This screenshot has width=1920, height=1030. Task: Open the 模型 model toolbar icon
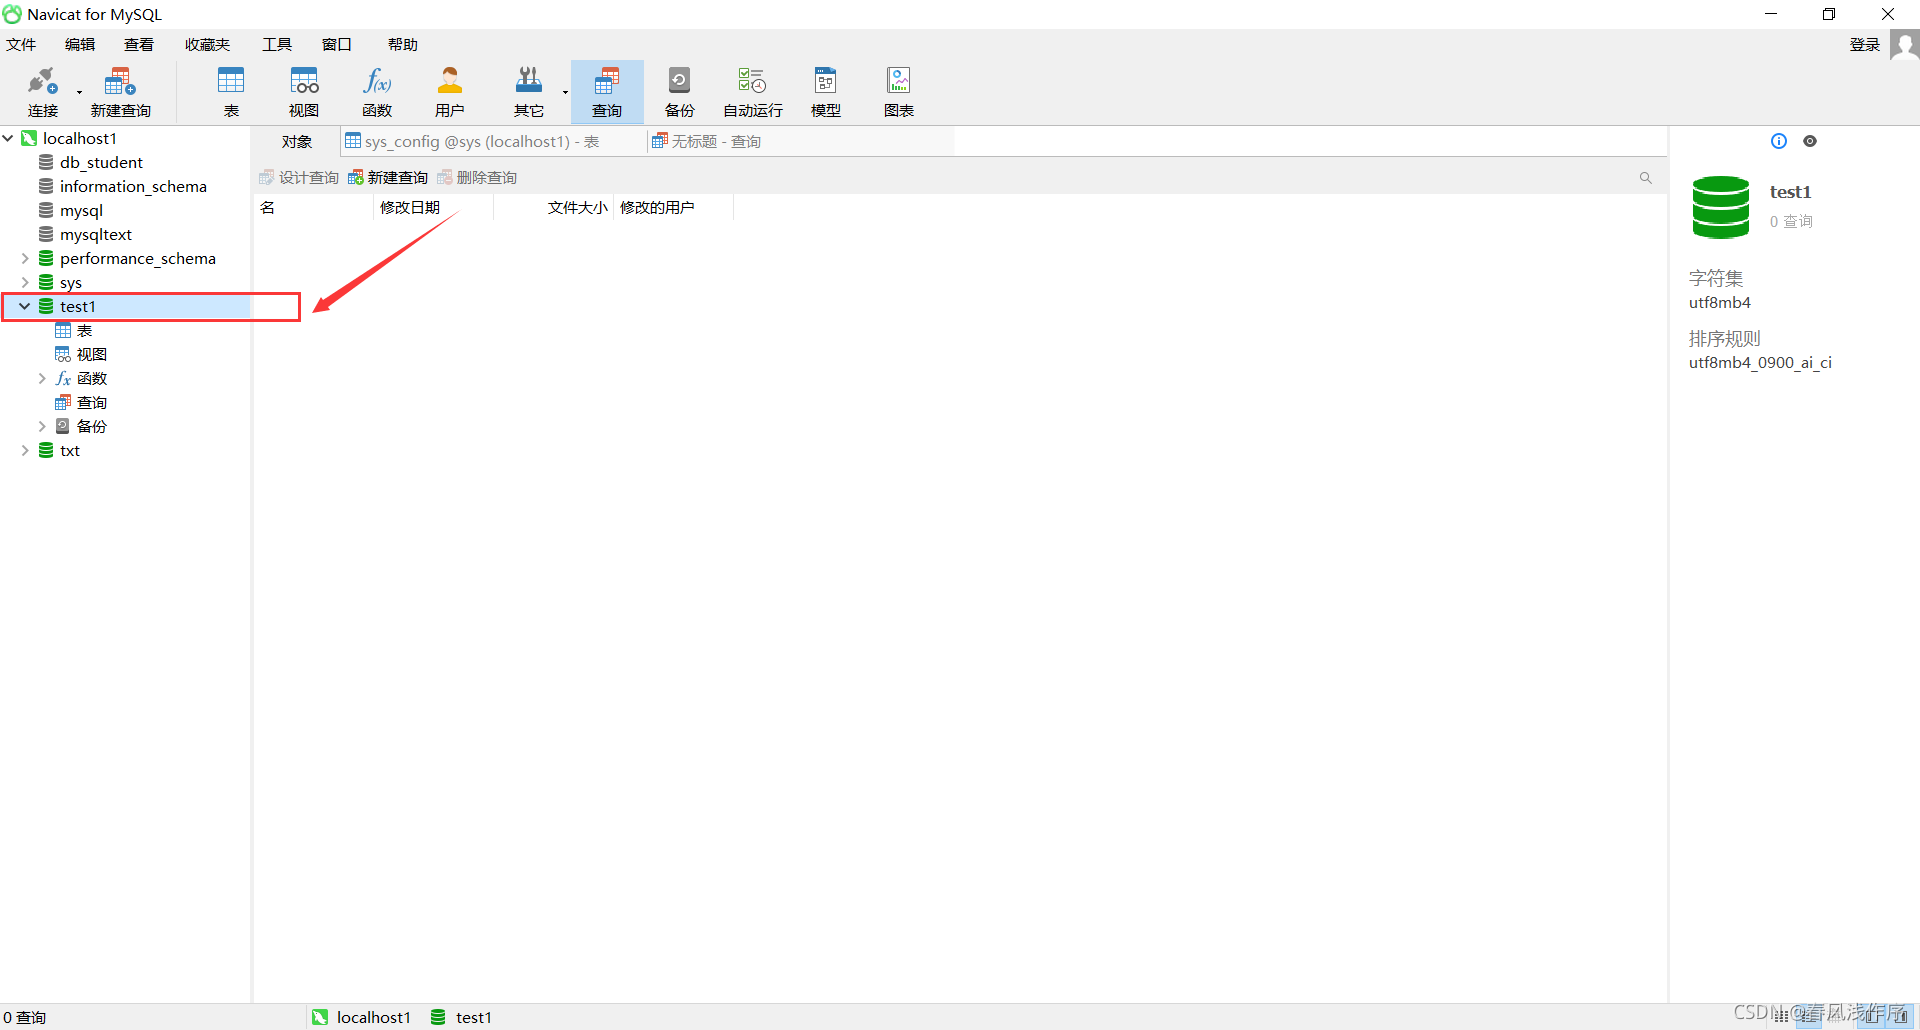click(825, 92)
